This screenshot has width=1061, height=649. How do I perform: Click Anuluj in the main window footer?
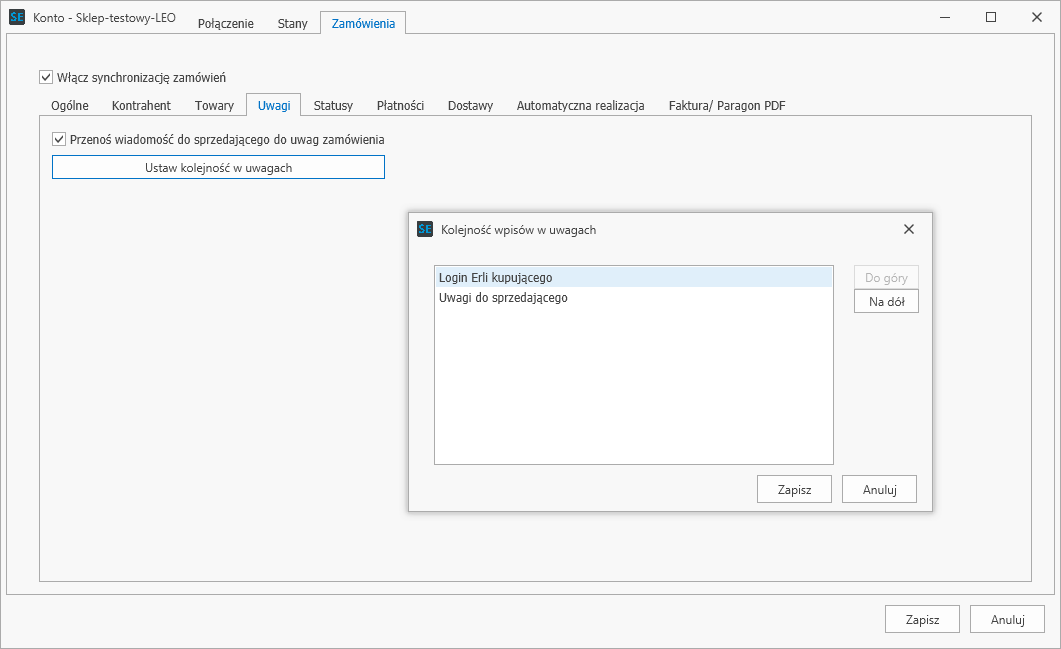pos(1008,619)
